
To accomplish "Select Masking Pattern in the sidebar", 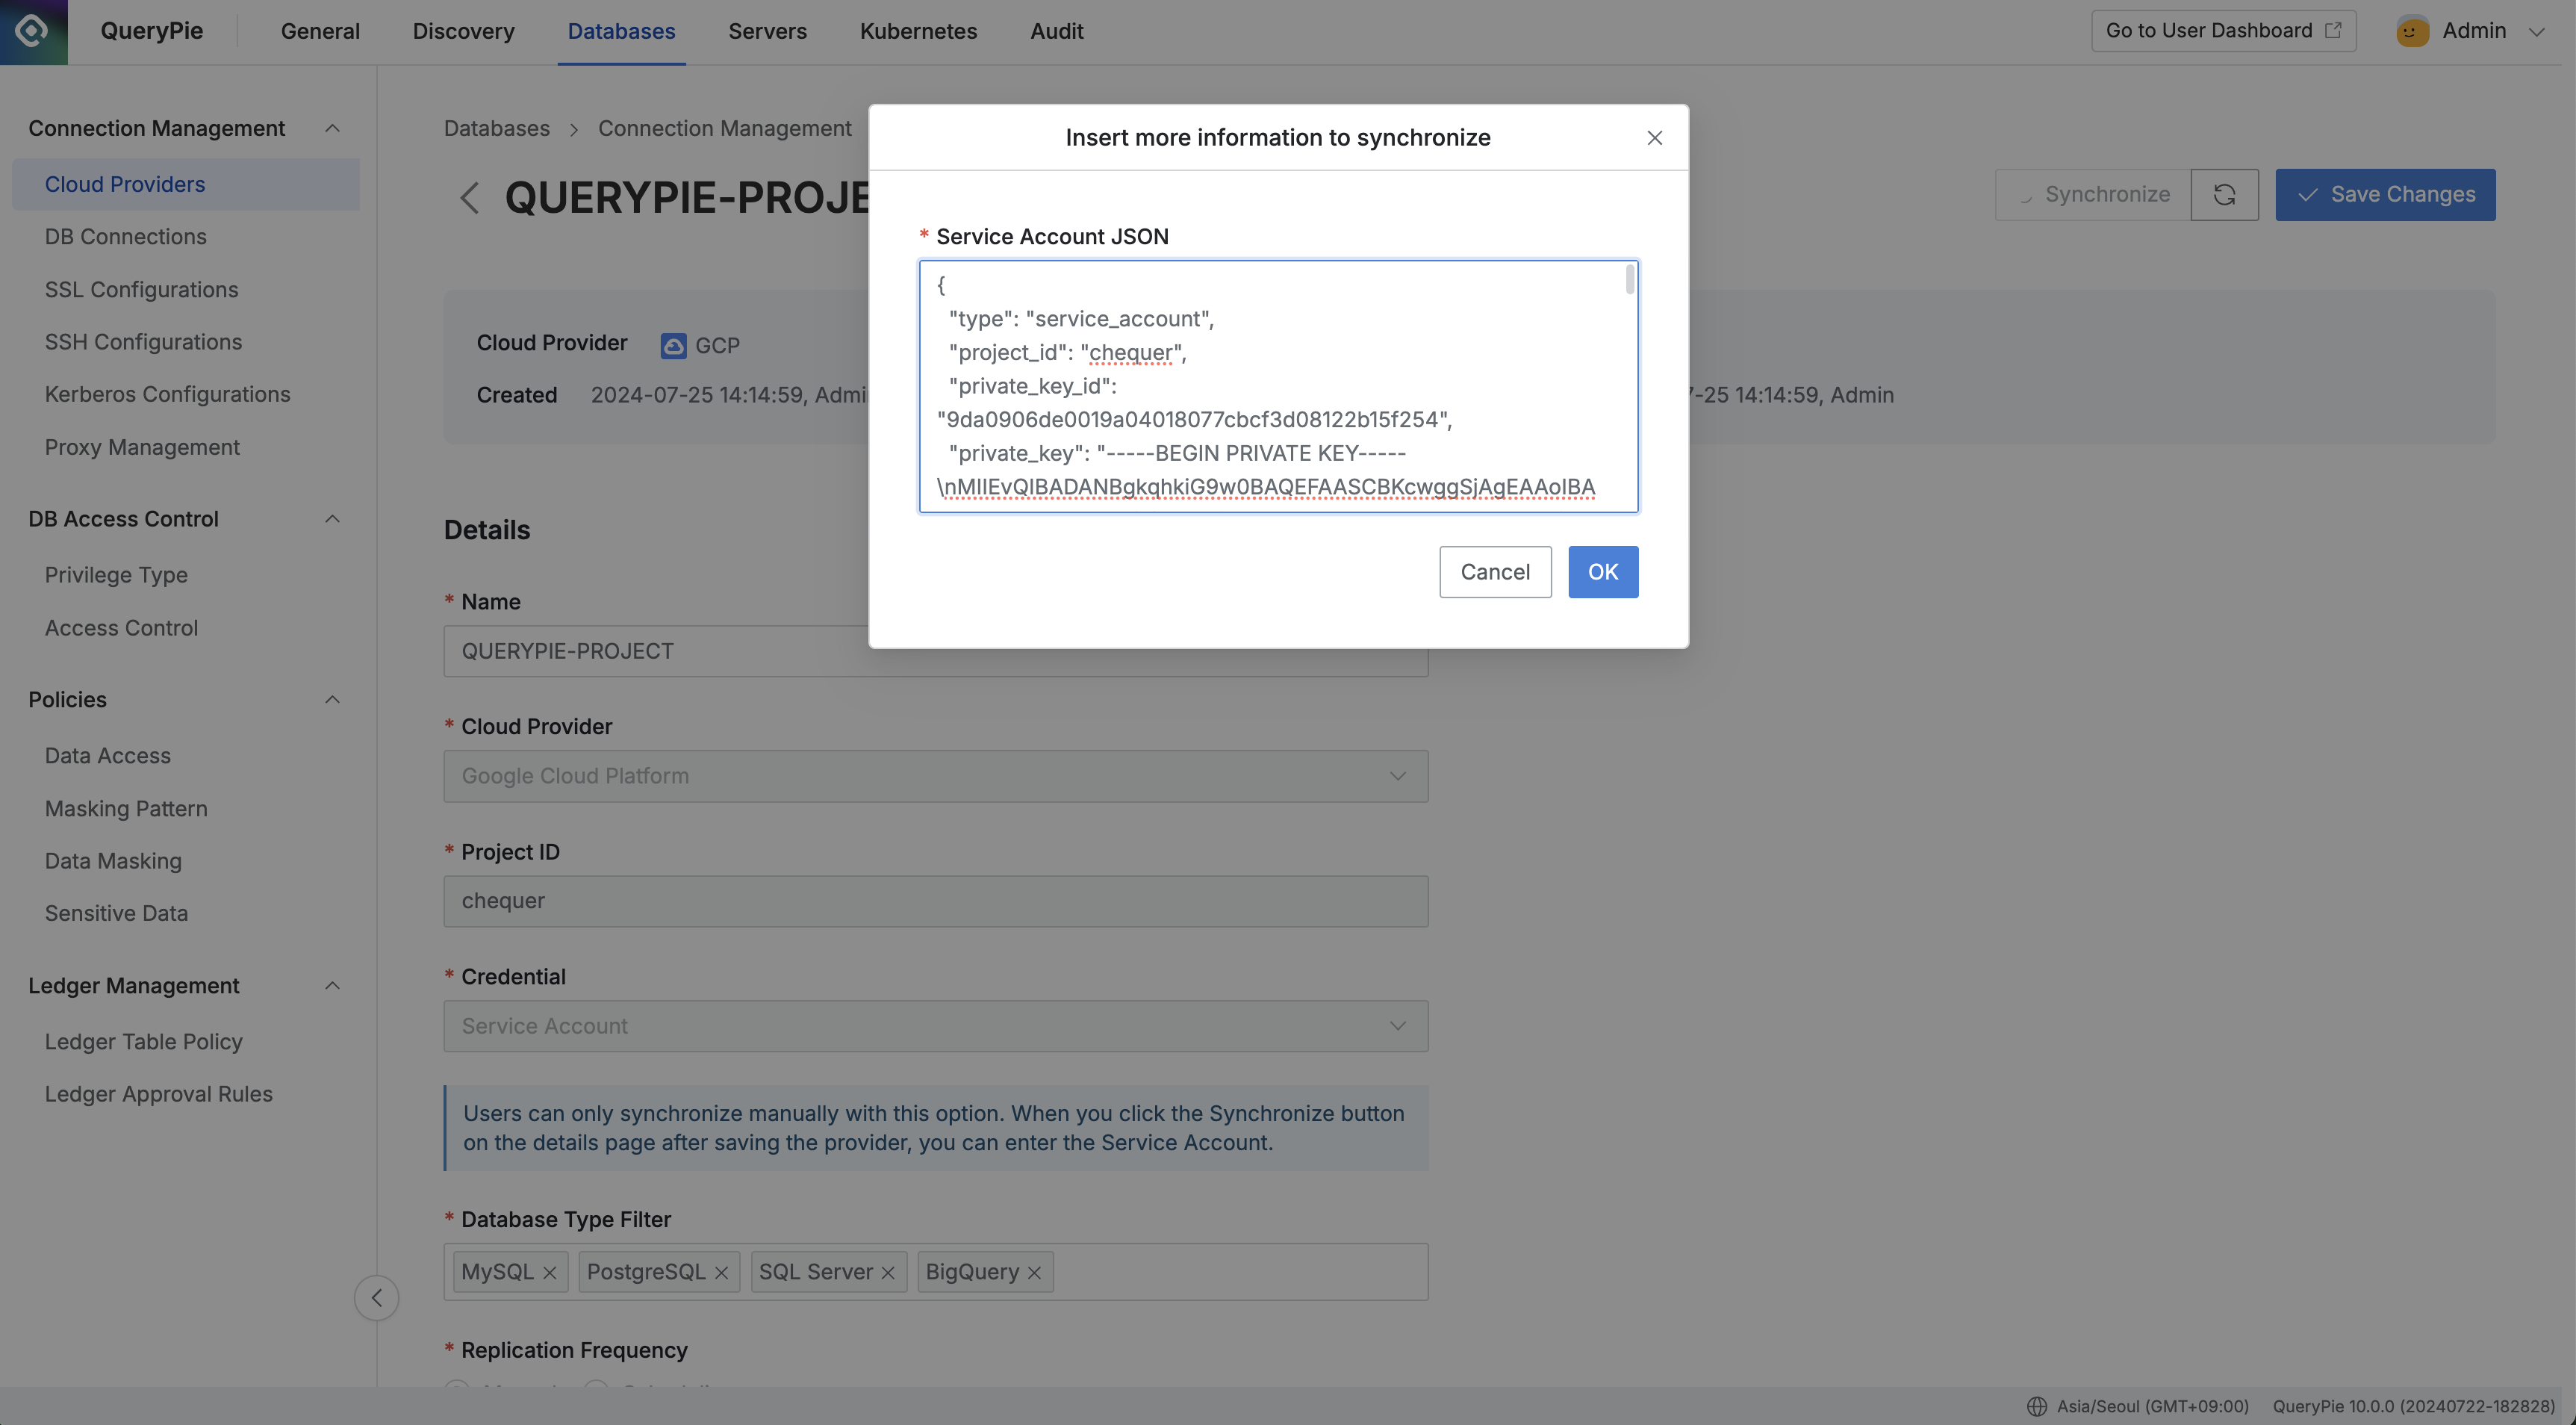I will (126, 808).
